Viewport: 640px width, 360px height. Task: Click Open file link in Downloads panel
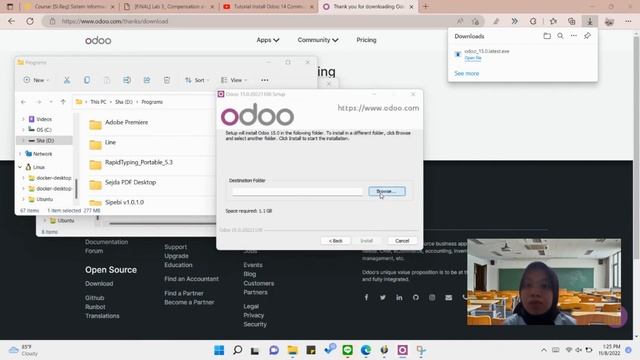click(473, 58)
